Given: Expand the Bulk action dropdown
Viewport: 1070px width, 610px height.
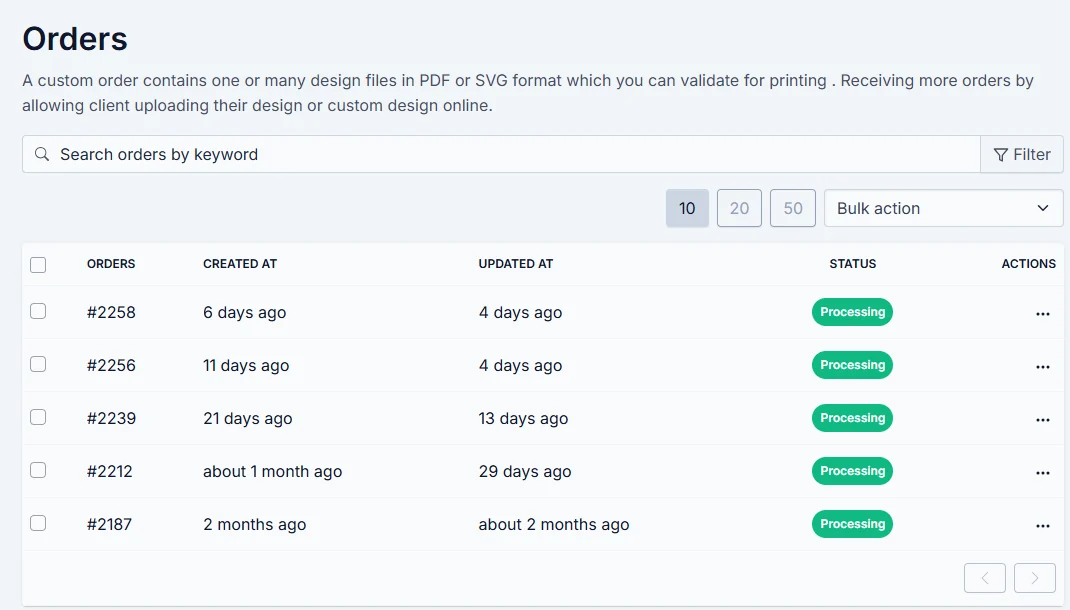Looking at the screenshot, I should (x=943, y=208).
